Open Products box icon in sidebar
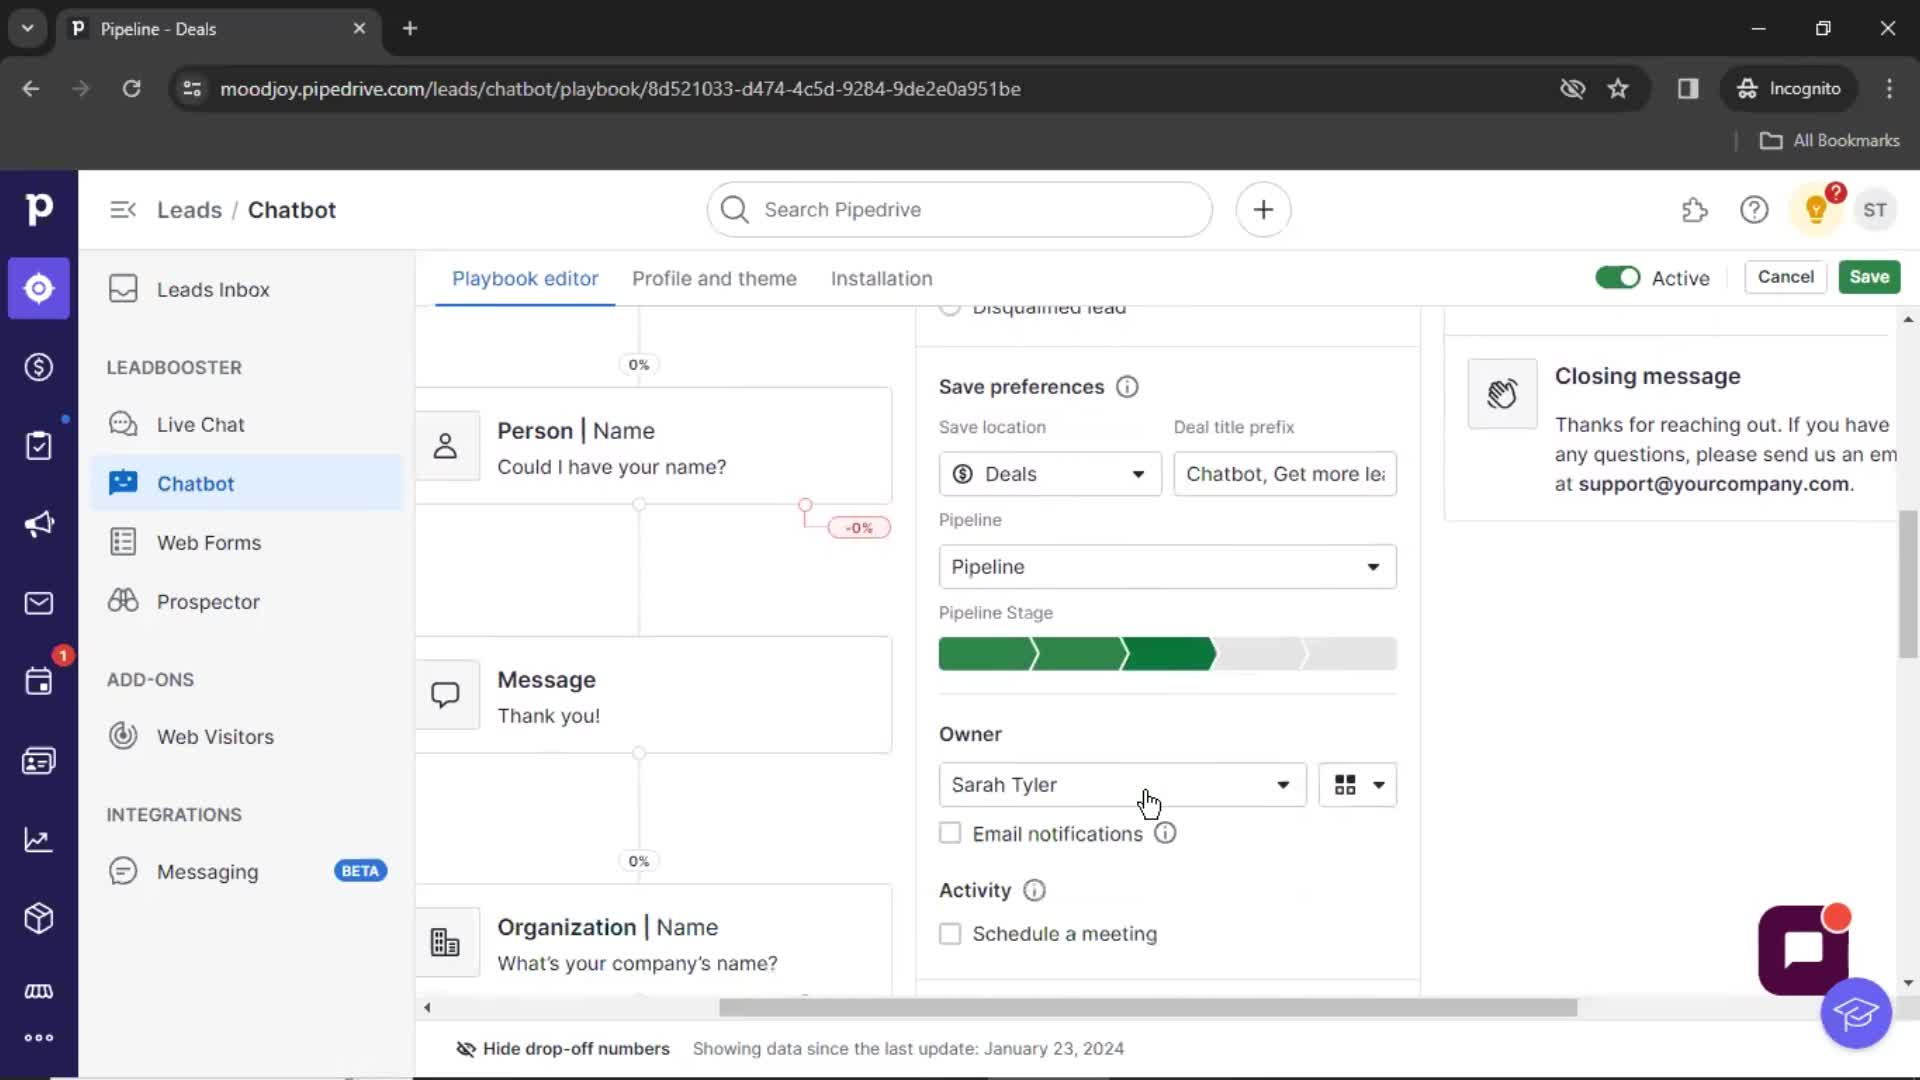The width and height of the screenshot is (1920, 1080). point(38,918)
